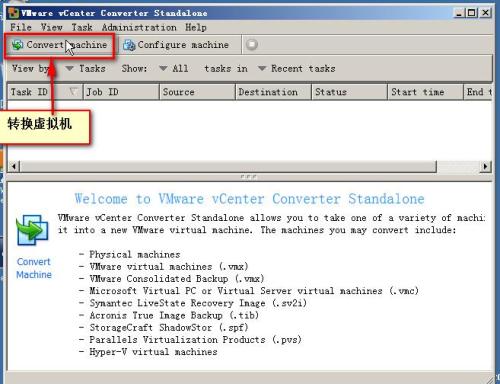Click the 'Physical machines' list entry

click(135, 255)
